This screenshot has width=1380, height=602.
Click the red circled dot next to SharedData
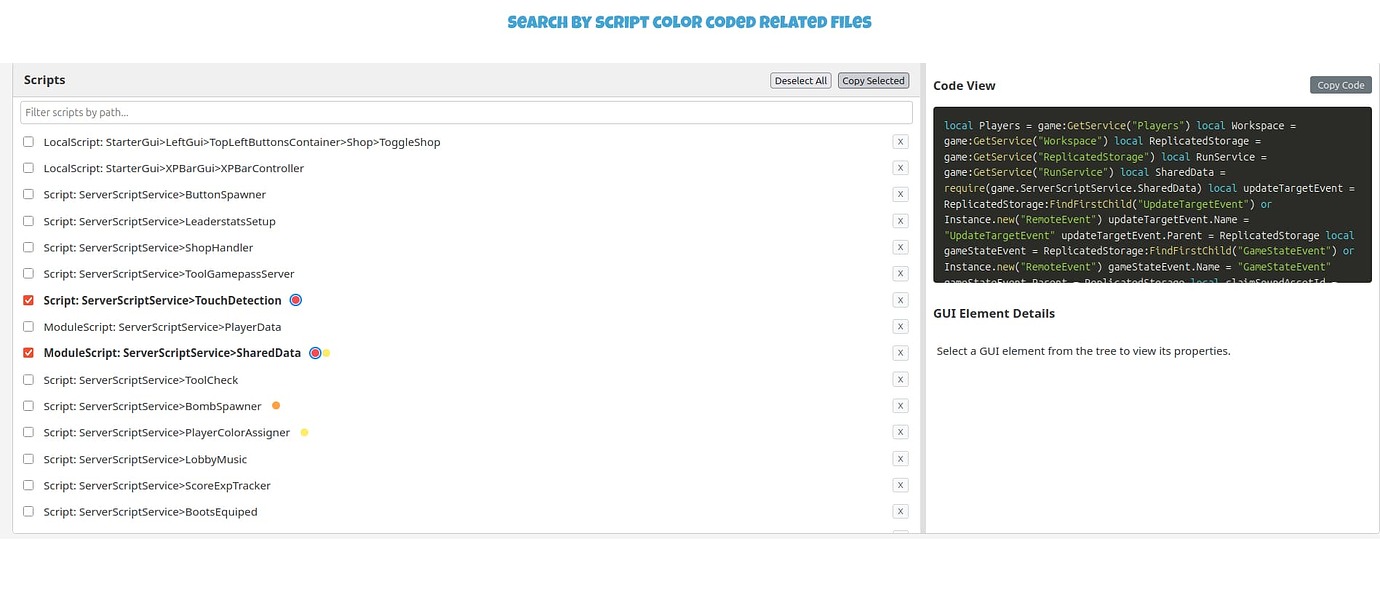(315, 352)
